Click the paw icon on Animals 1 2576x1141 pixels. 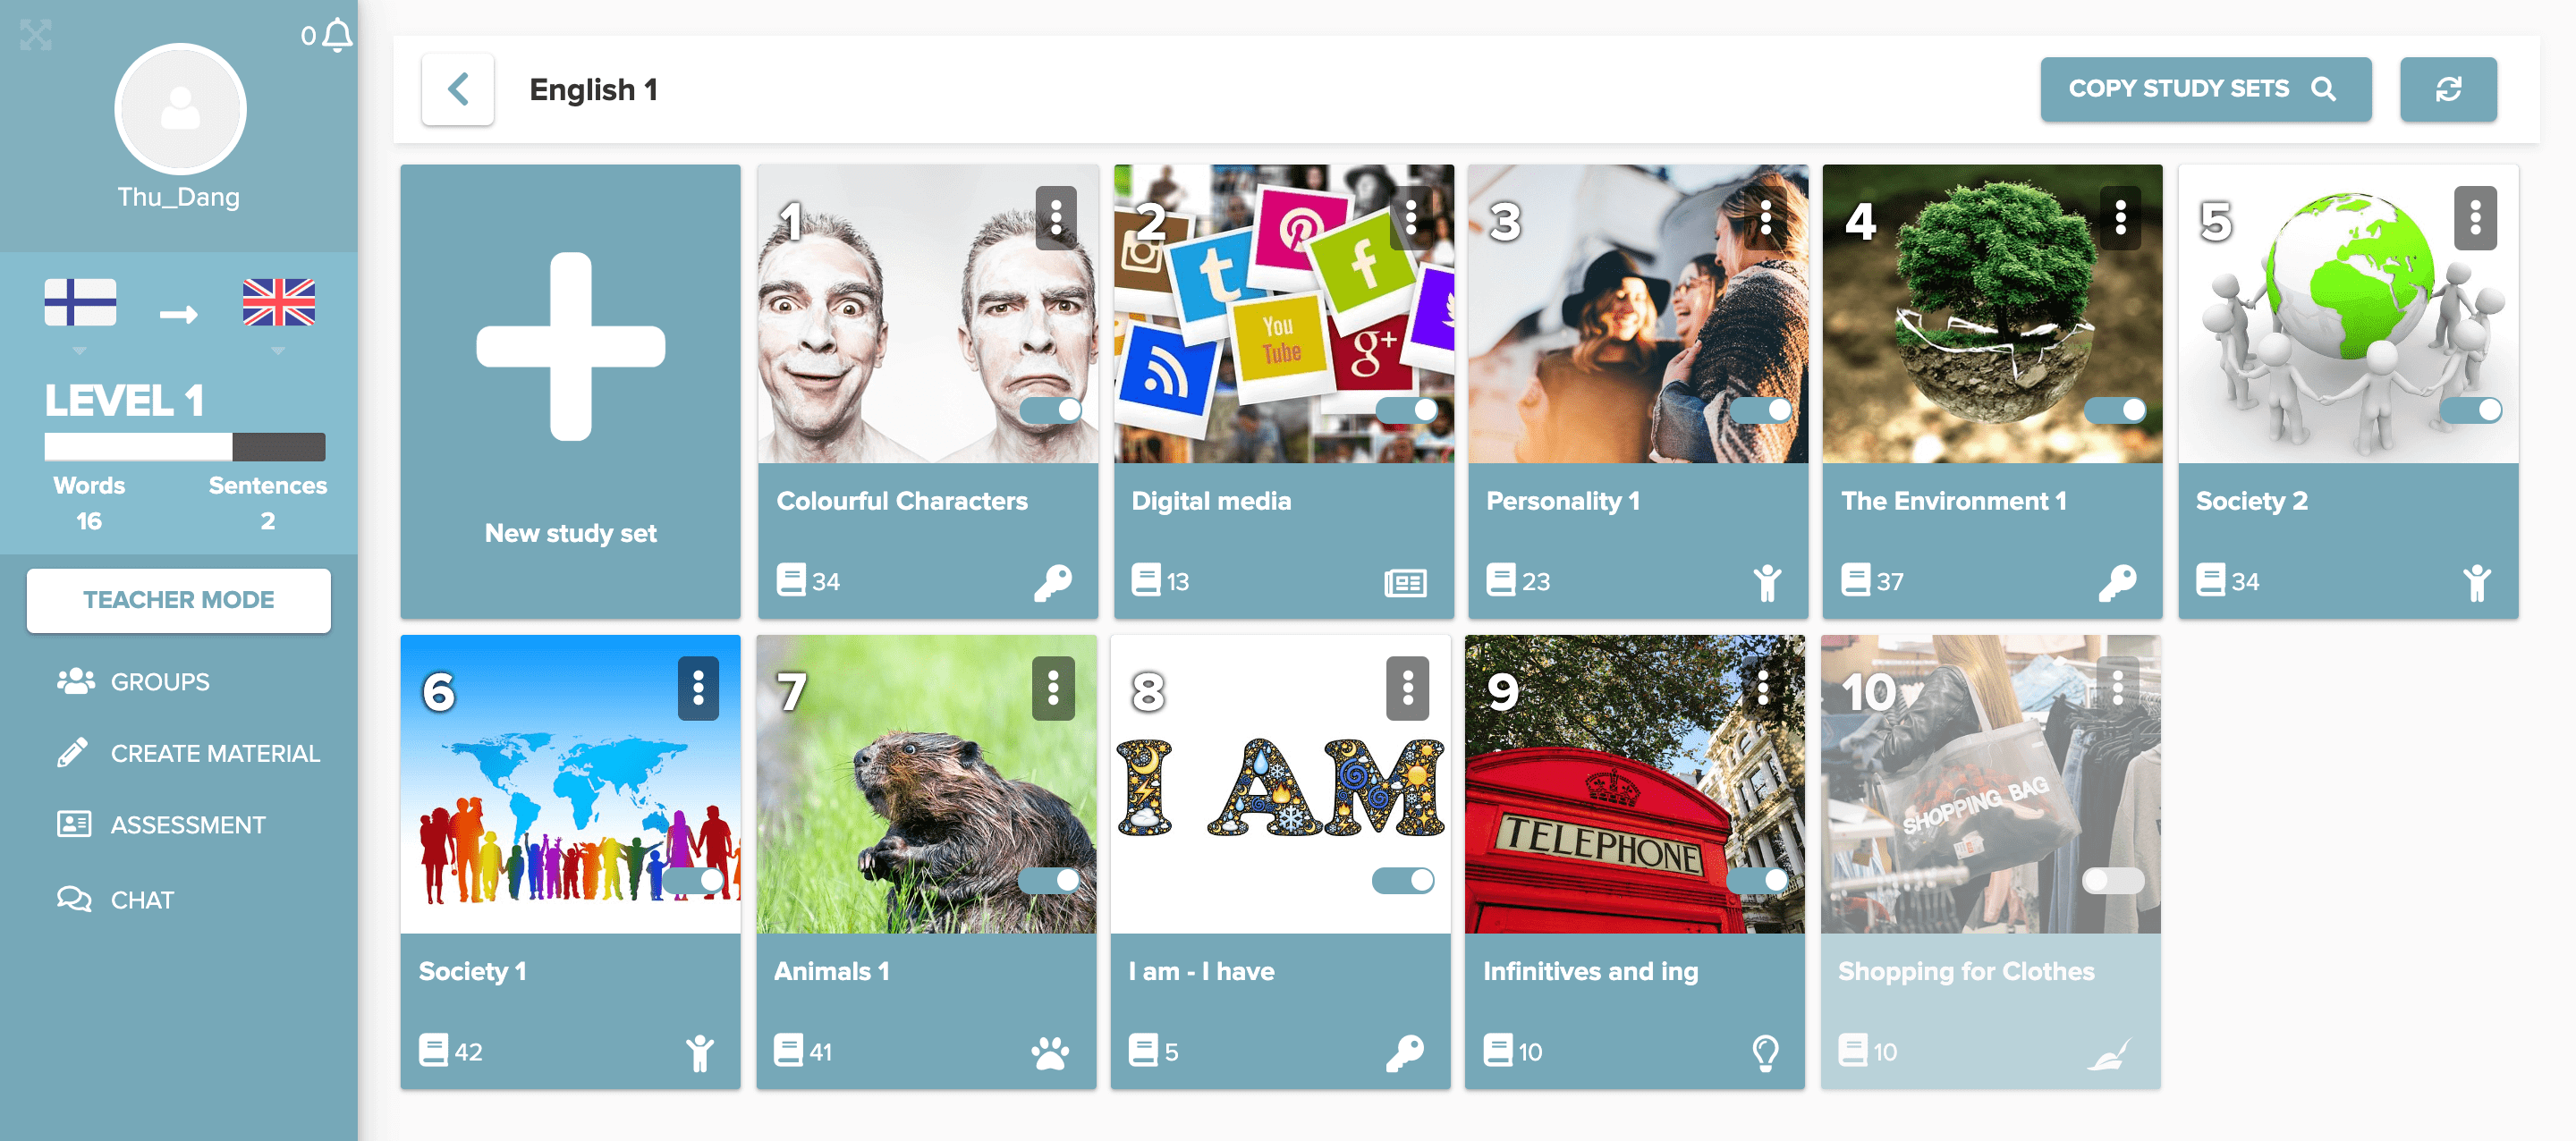click(x=1049, y=1052)
